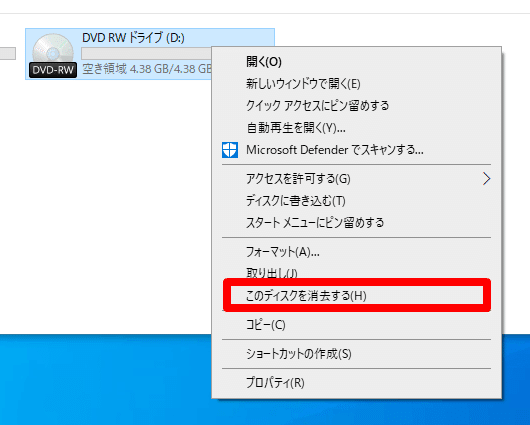
Task: Select クイック アクセスにピン留めする
Action: point(356,105)
